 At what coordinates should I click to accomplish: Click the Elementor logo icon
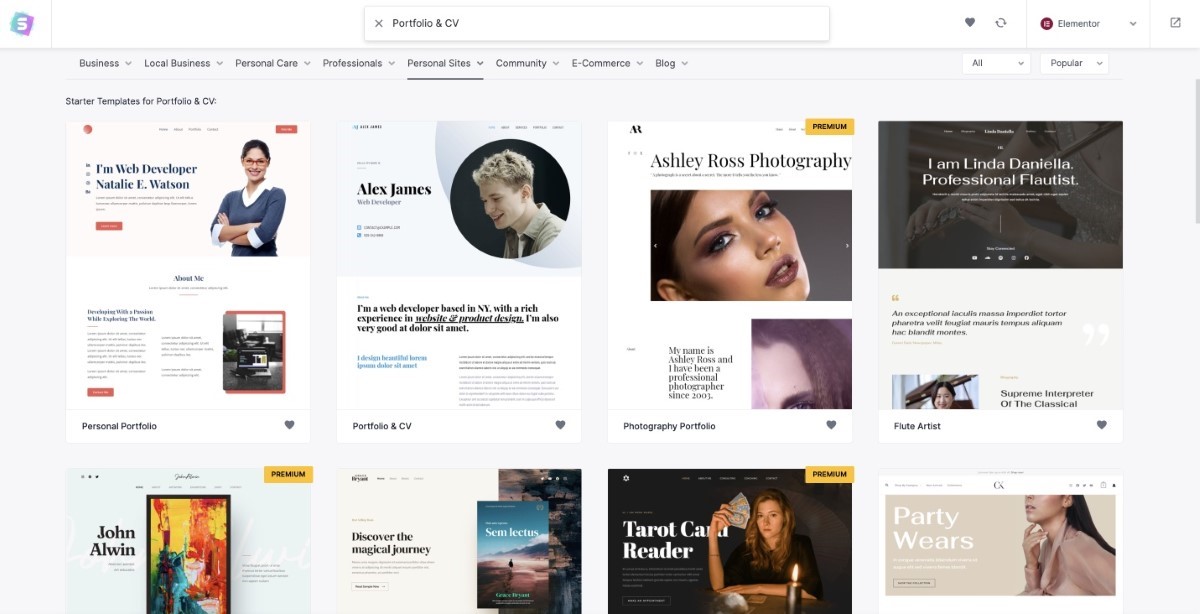pos(1047,23)
